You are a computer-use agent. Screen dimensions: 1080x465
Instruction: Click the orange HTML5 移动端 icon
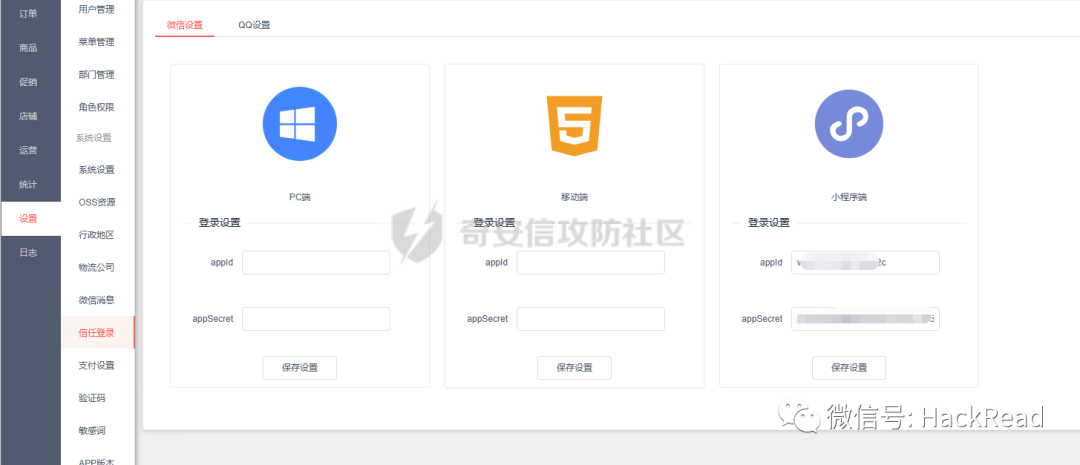pos(574,125)
